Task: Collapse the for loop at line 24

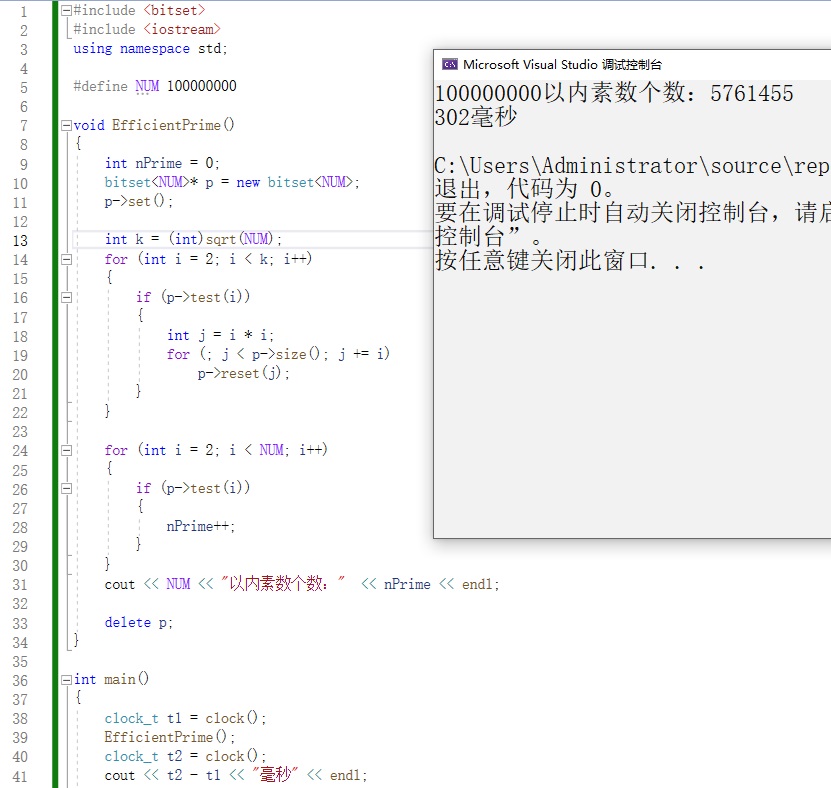Action: 66,450
